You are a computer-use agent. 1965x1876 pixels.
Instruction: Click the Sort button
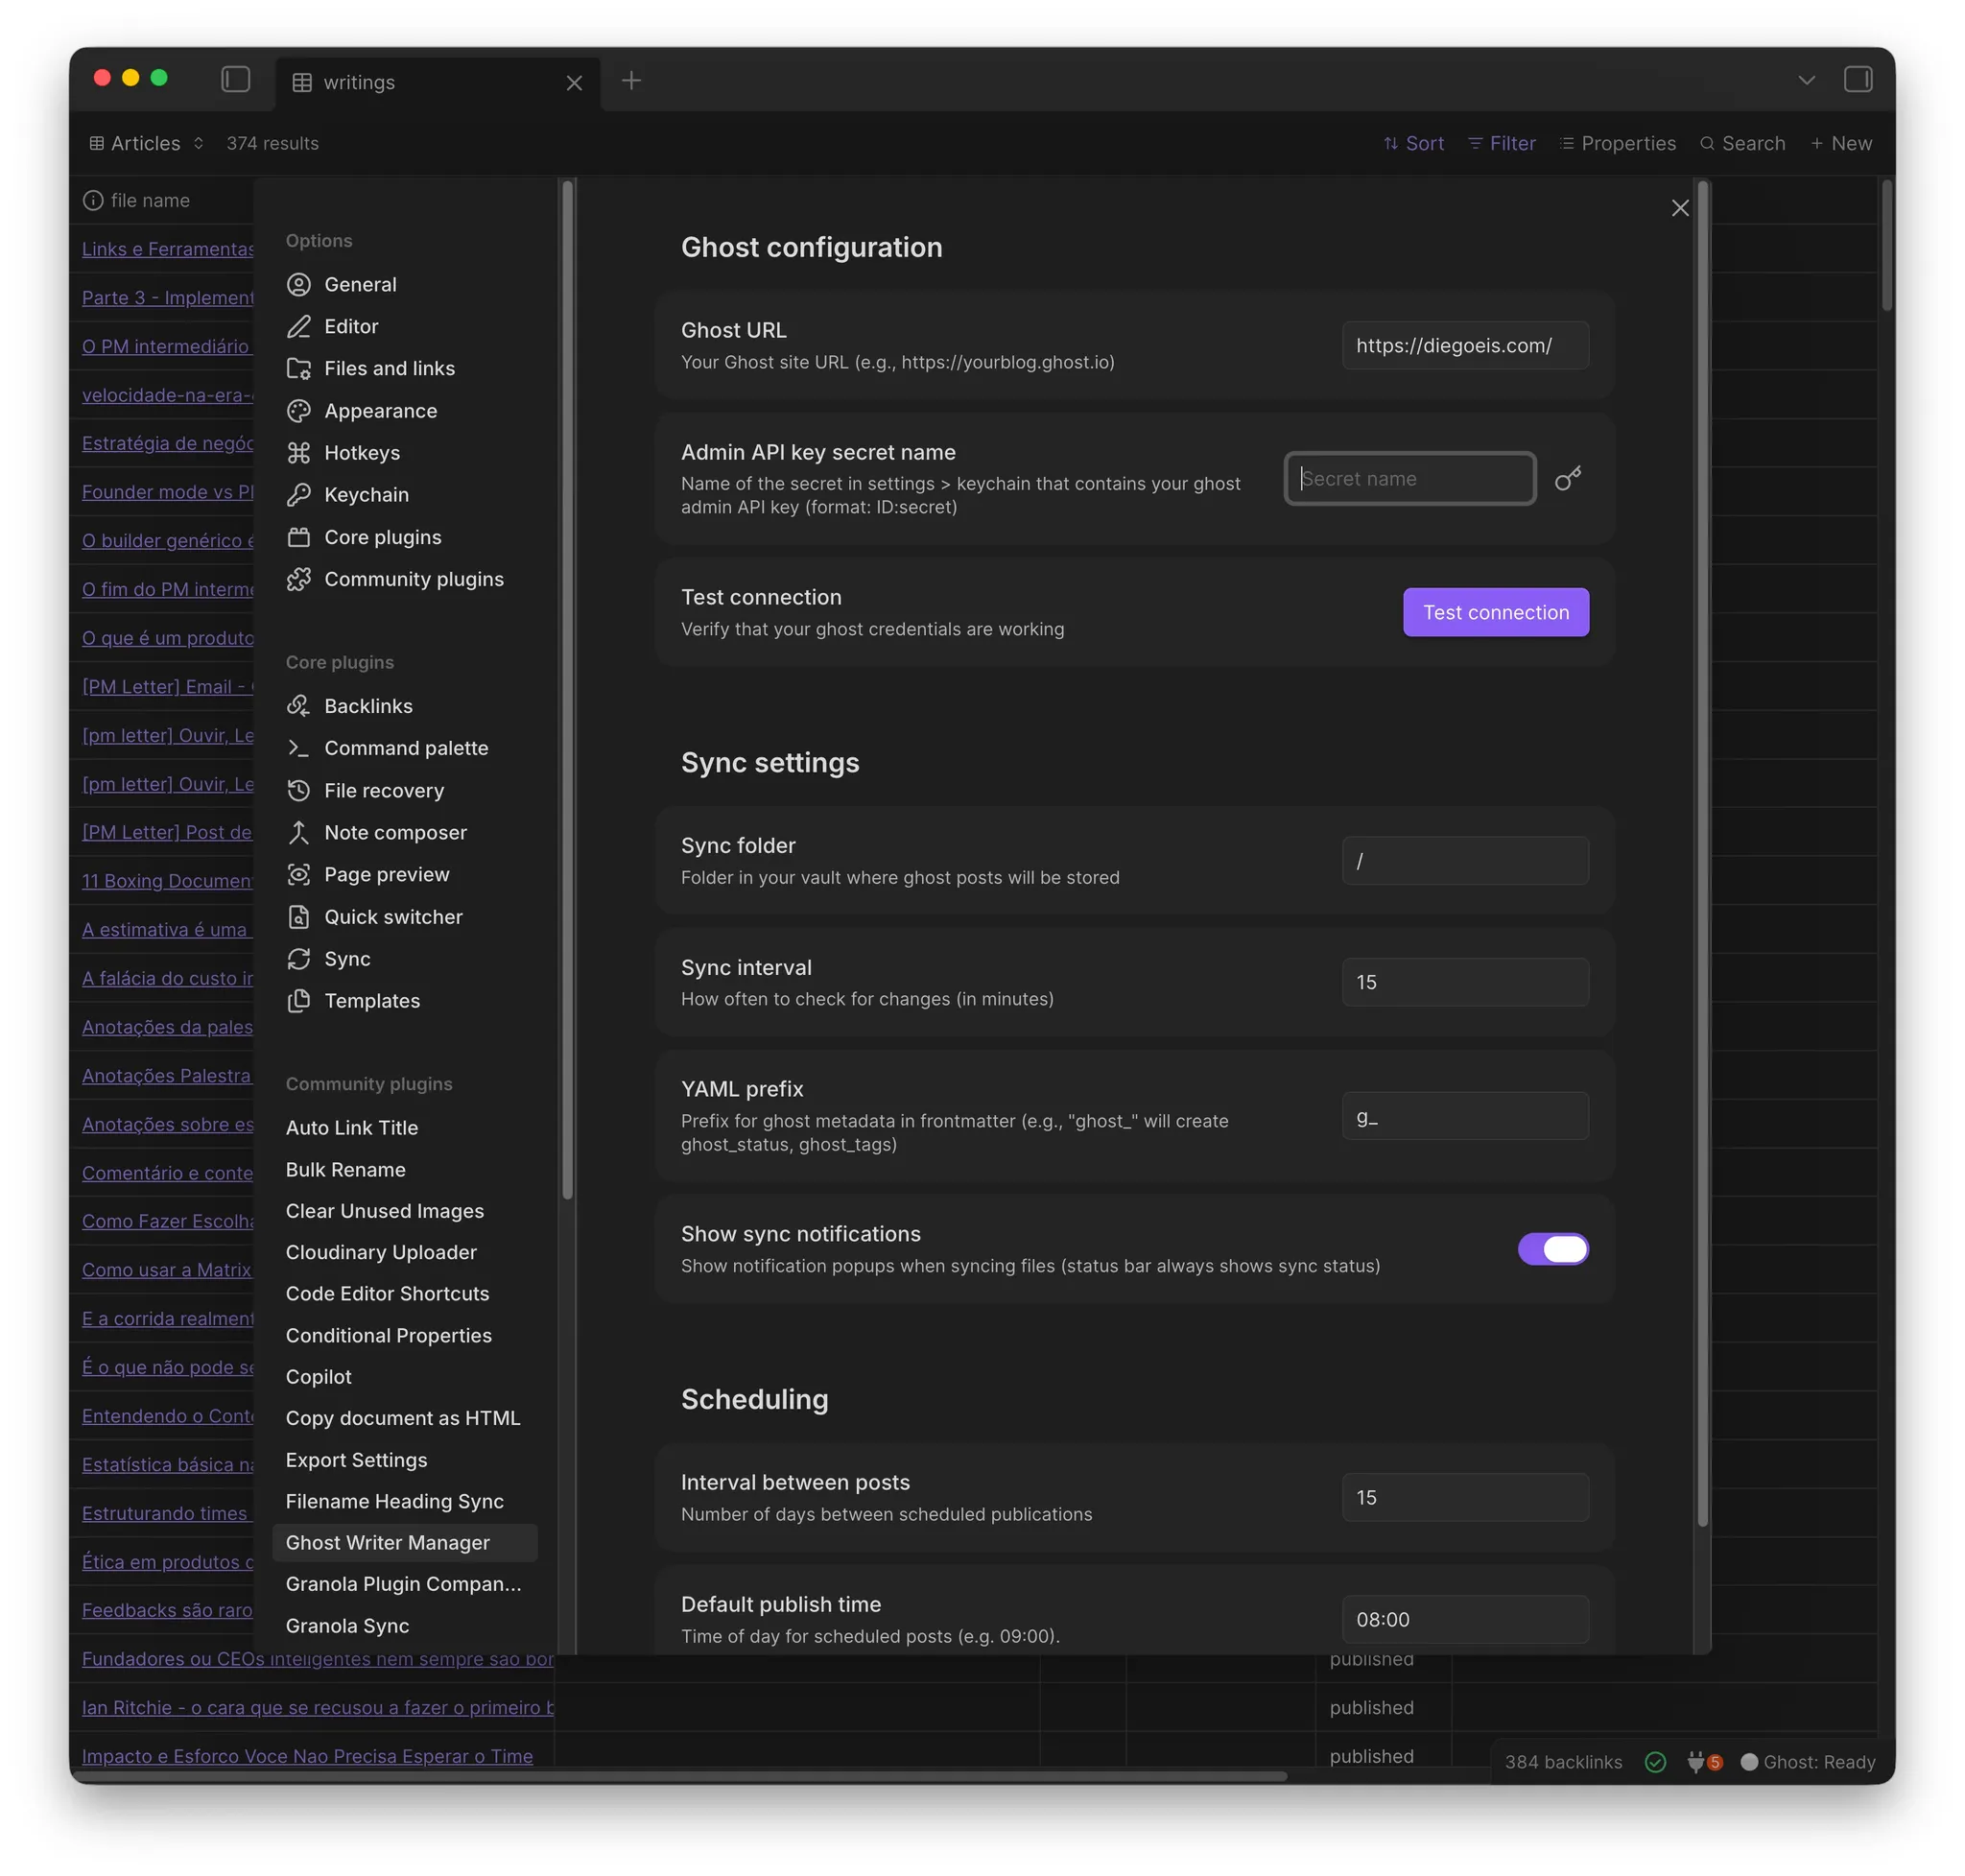click(x=1413, y=143)
